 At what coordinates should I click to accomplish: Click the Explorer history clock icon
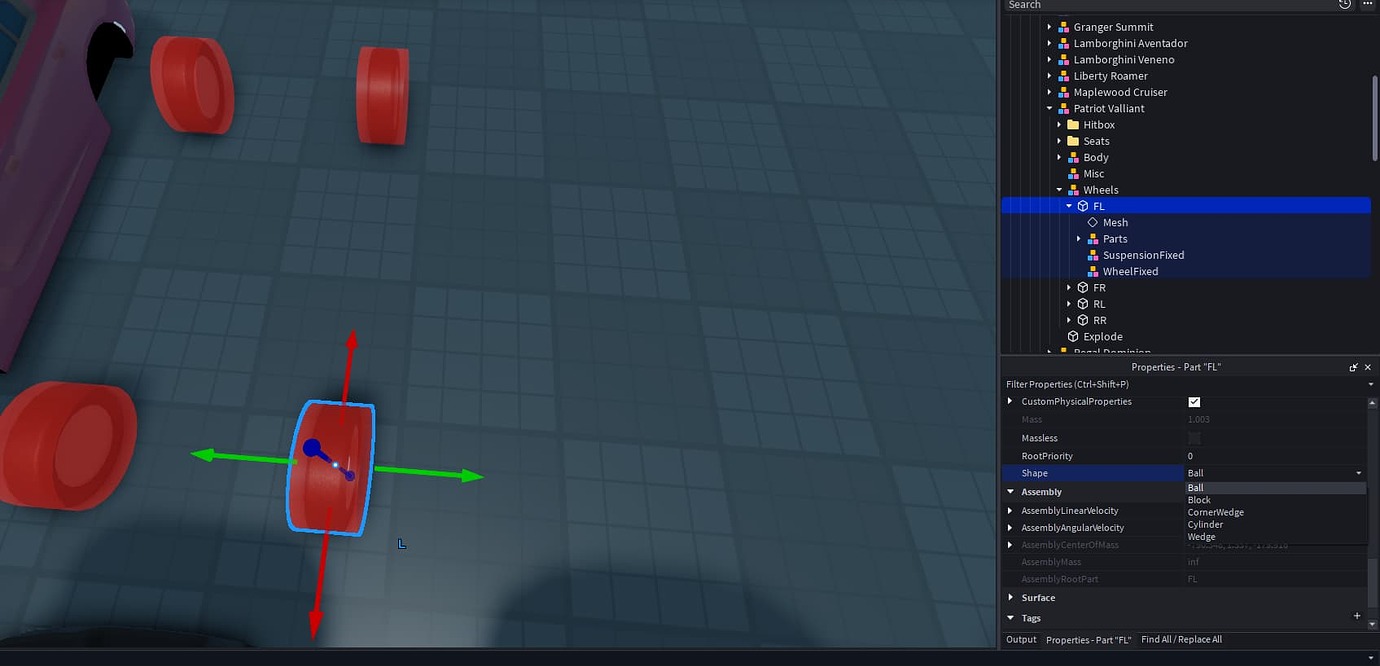coord(1345,5)
